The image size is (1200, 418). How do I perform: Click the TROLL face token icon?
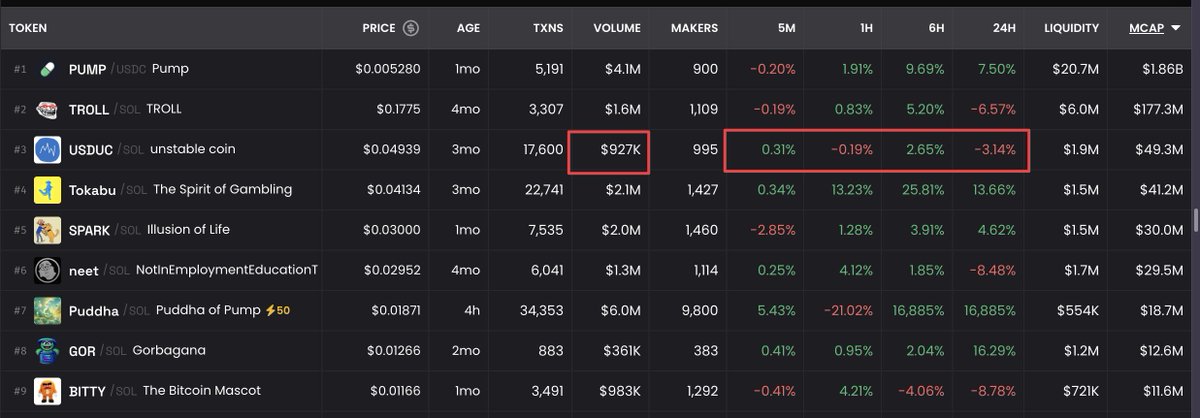pyautogui.click(x=47, y=109)
